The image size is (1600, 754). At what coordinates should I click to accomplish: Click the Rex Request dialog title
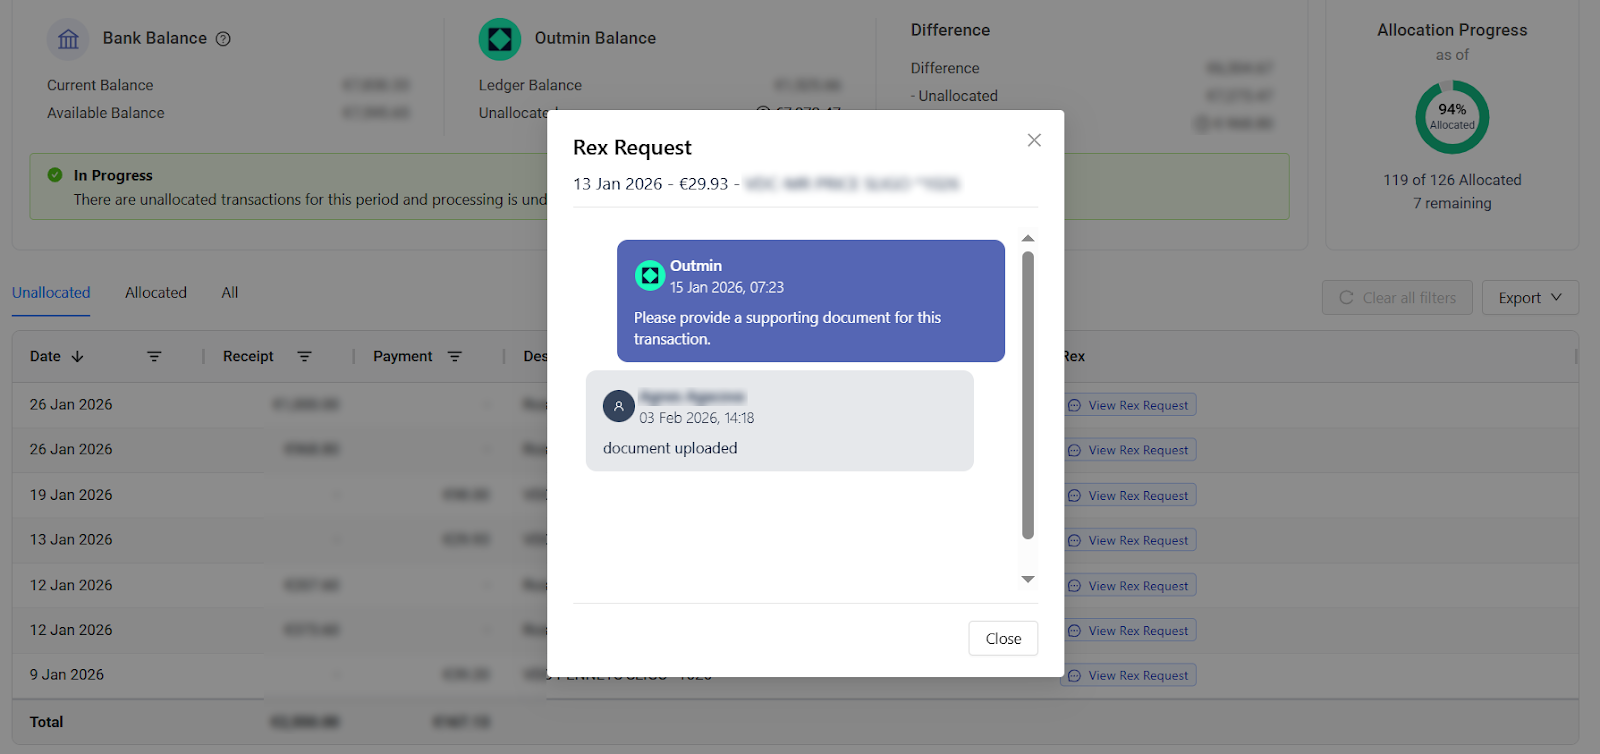click(632, 148)
